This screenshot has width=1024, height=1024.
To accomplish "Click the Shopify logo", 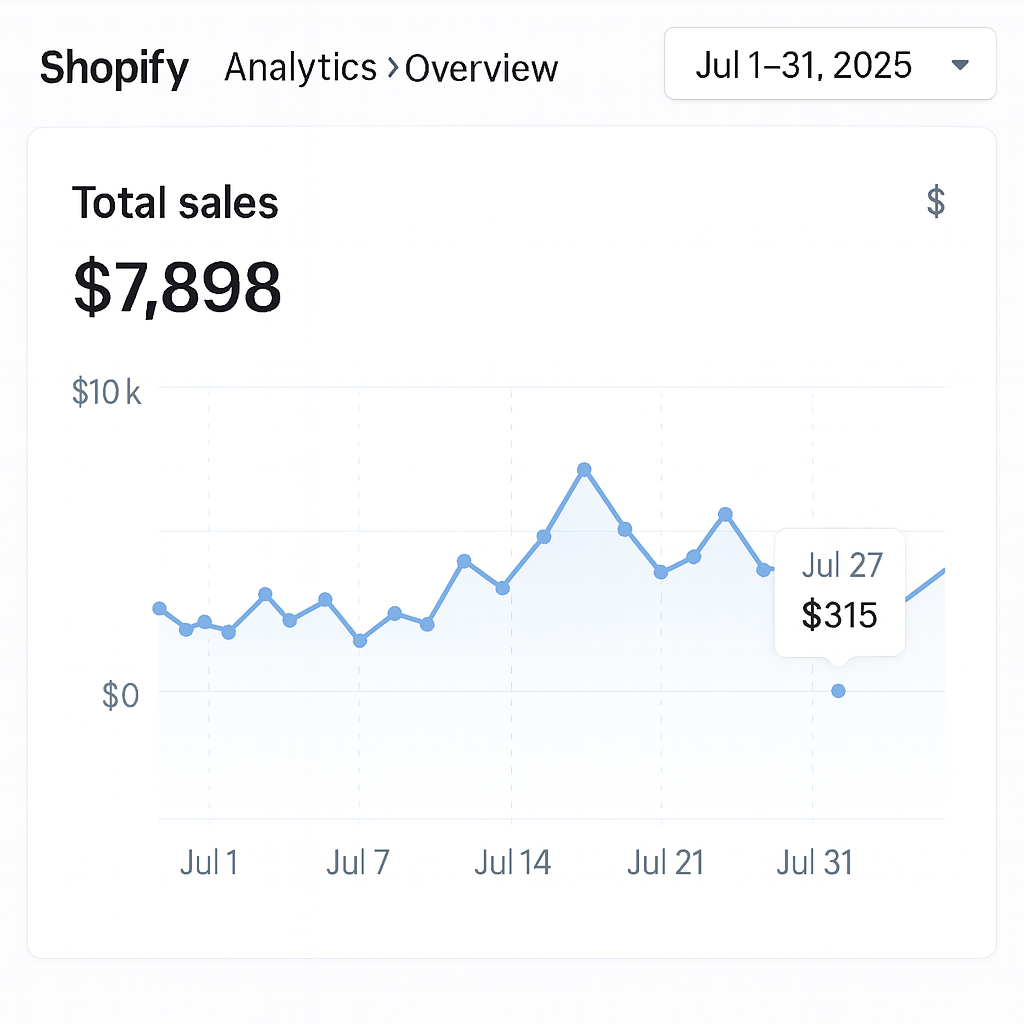I will 114,68.
